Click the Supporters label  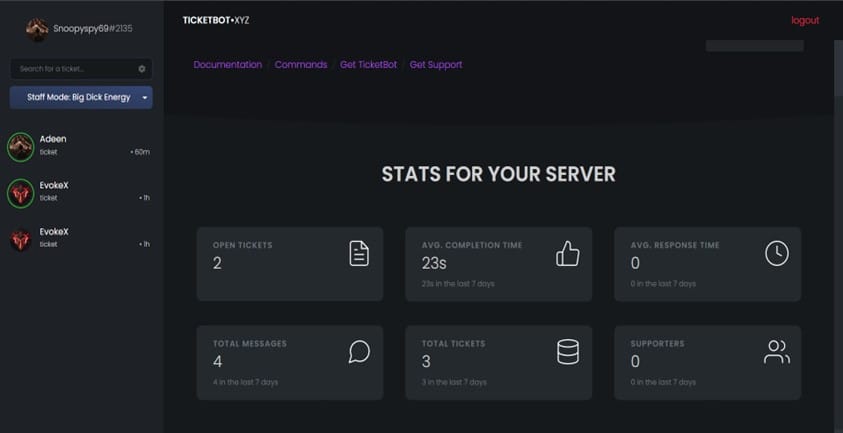click(658, 344)
